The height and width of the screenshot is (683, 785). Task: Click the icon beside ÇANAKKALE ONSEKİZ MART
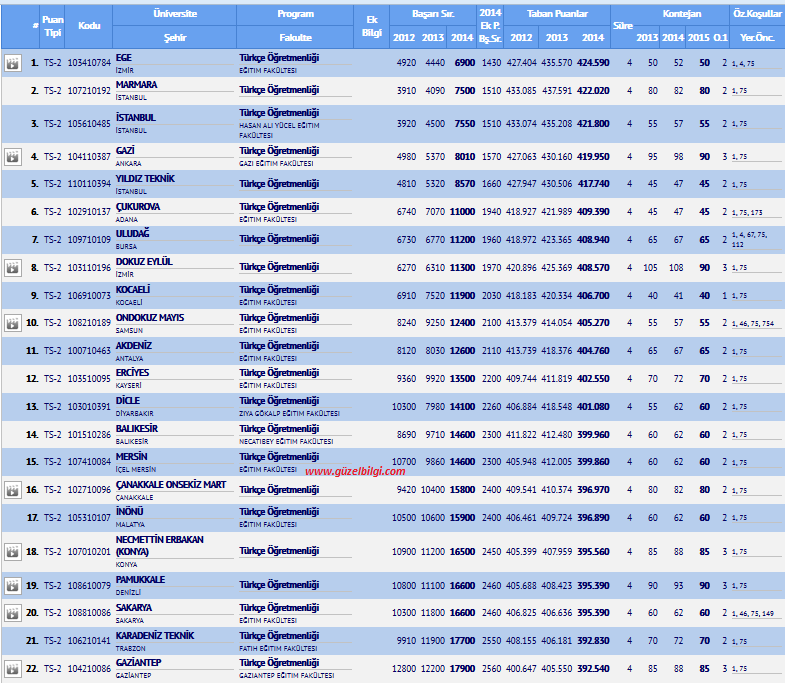(x=13, y=490)
